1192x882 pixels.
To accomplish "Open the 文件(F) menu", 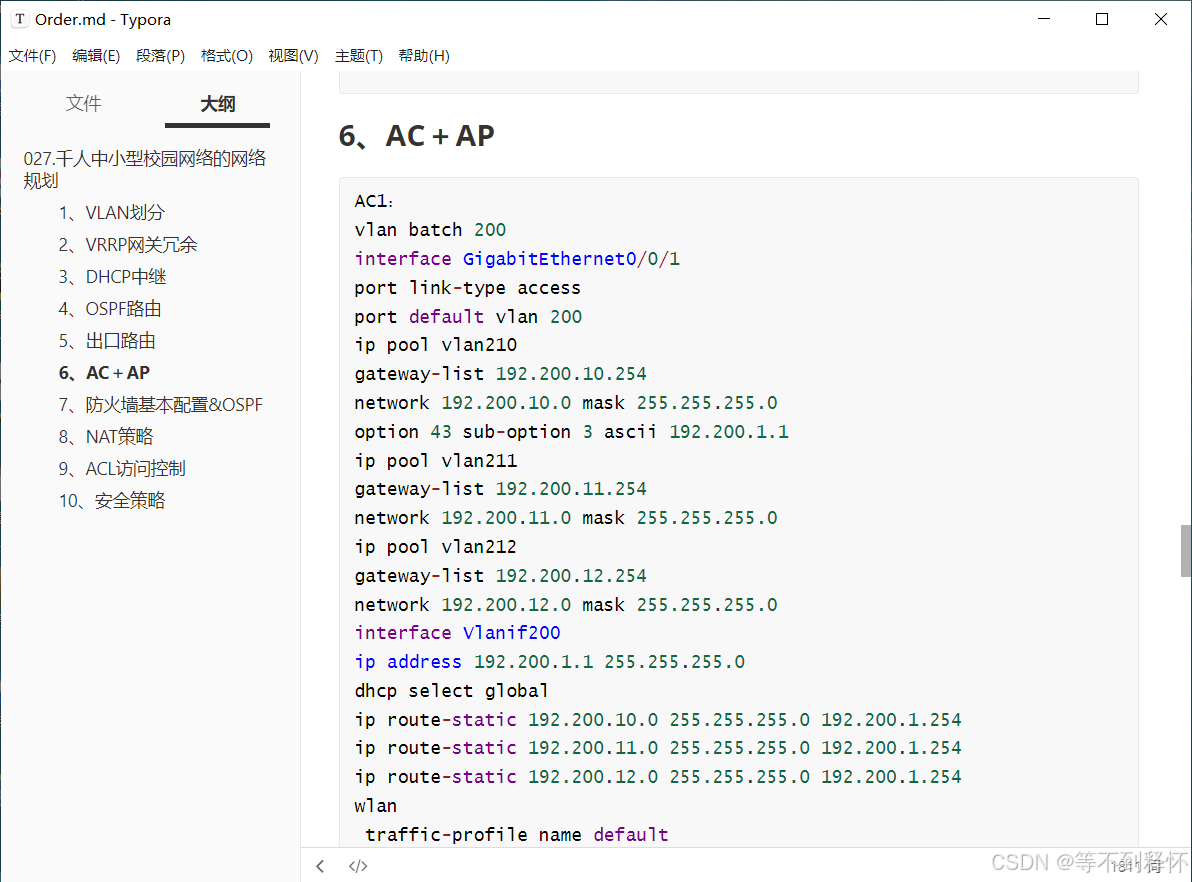I will [32, 56].
